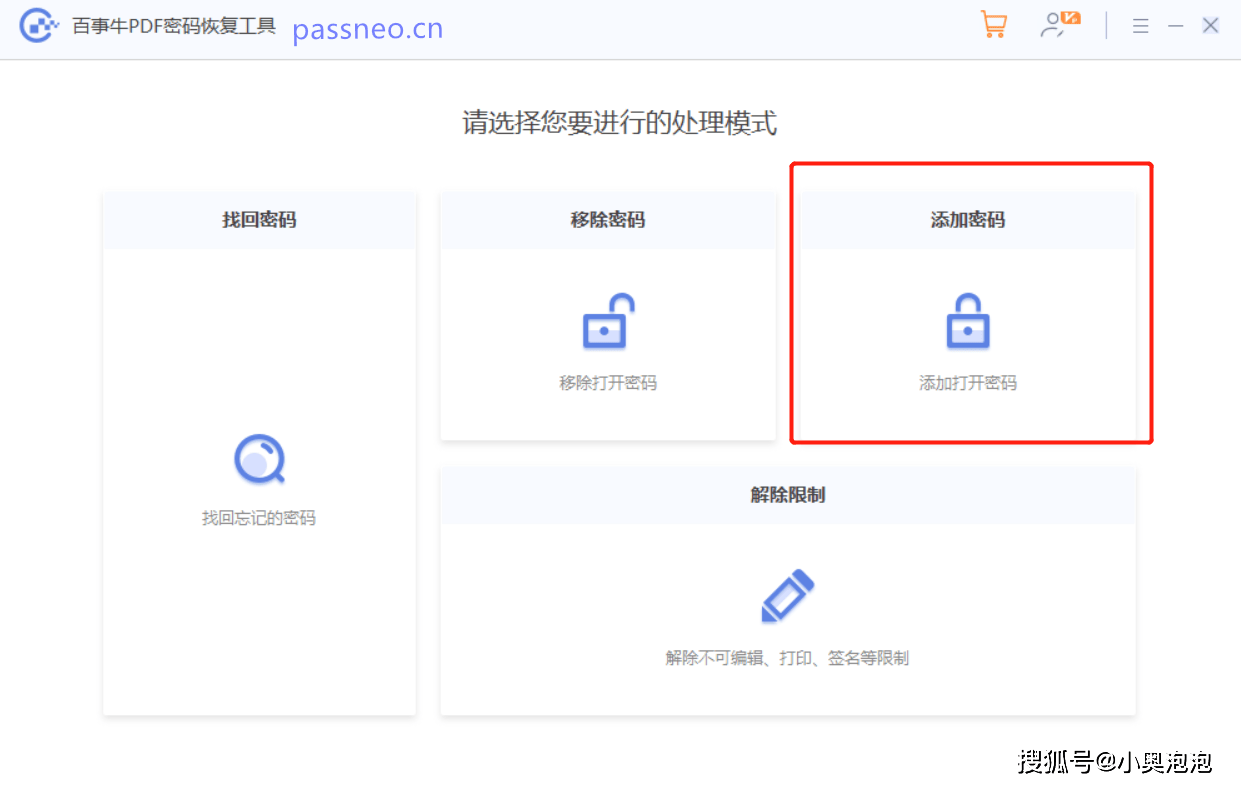Image resolution: width=1241 pixels, height=788 pixels.
Task: Select the 添加密码 card header
Action: (x=968, y=220)
